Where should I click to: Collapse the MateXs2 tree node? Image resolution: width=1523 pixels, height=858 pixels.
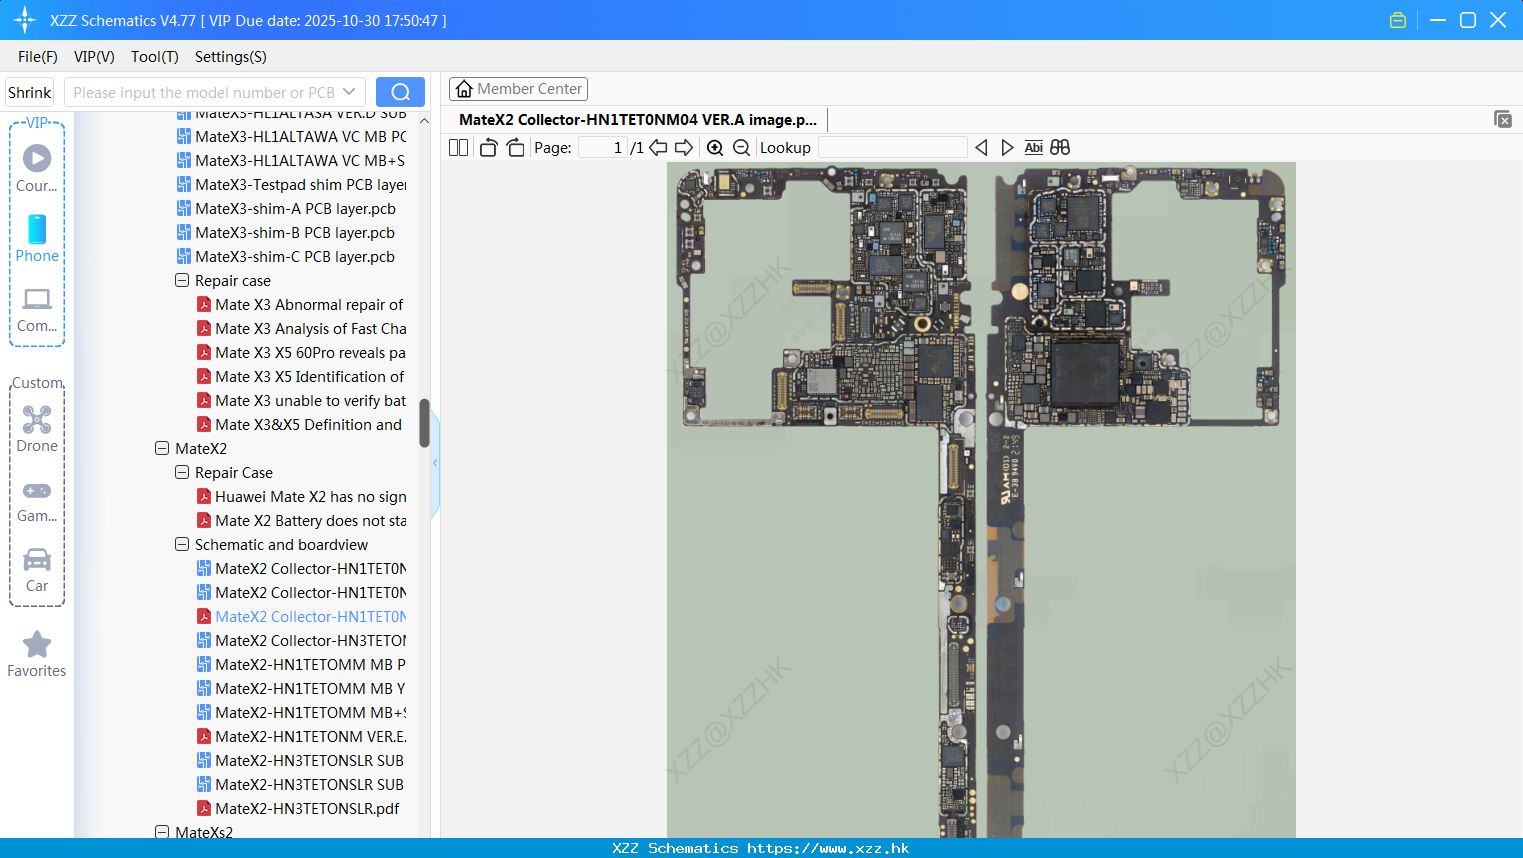click(162, 832)
